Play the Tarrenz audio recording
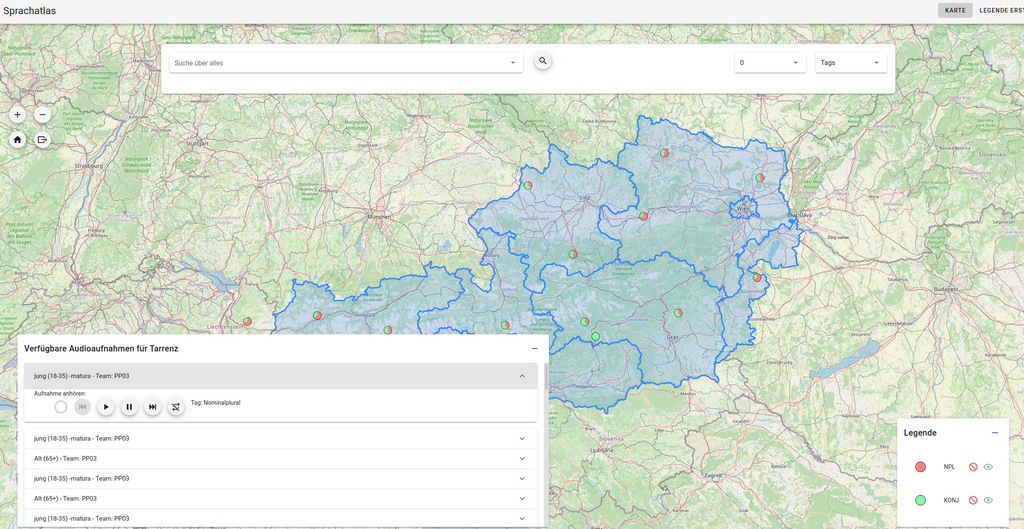 (106, 407)
